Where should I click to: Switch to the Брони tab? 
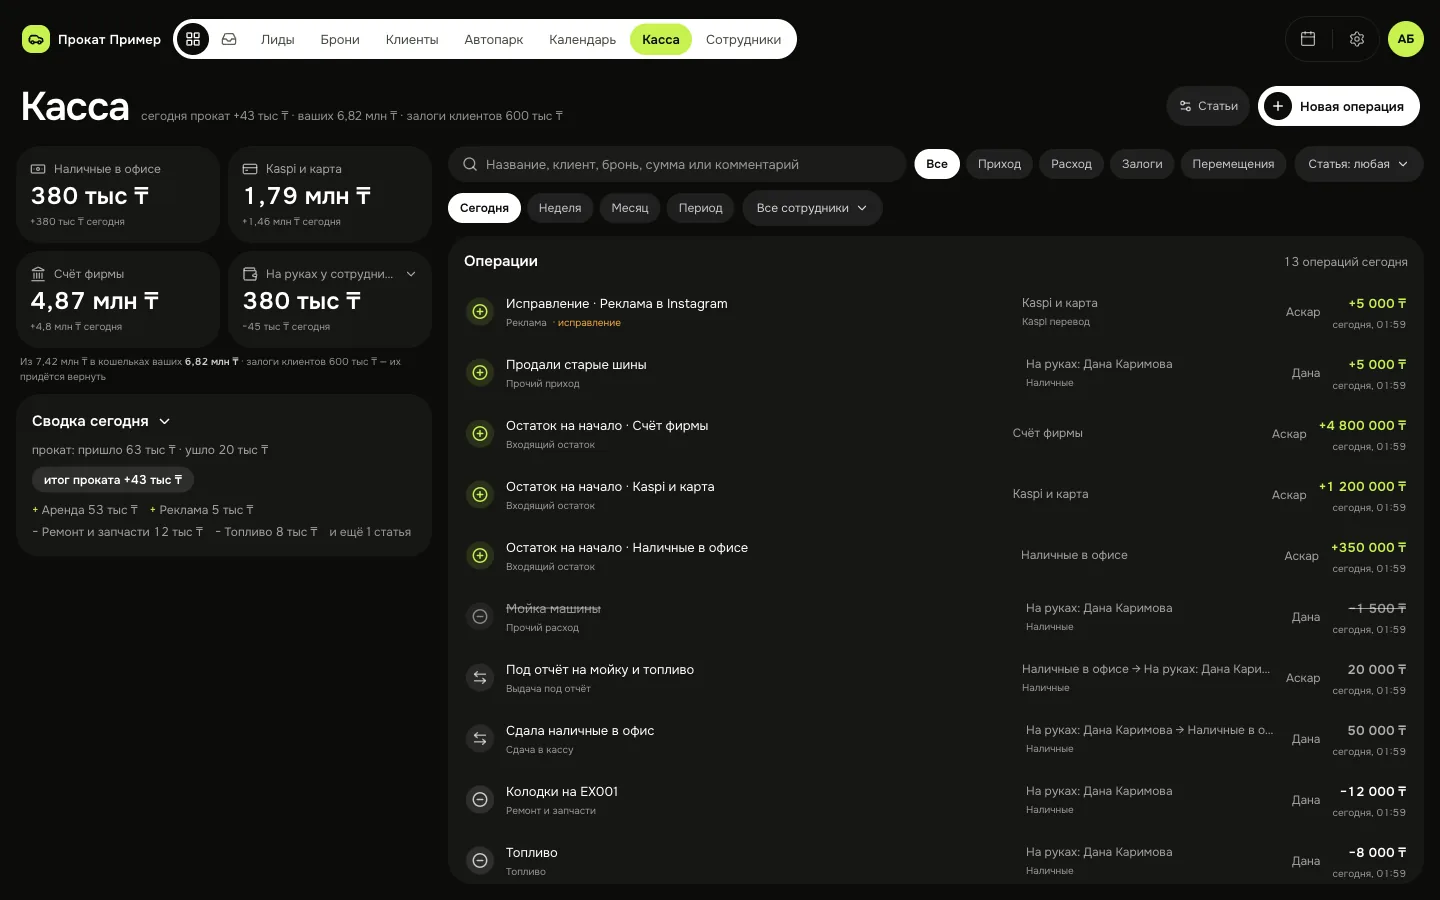[x=340, y=39]
